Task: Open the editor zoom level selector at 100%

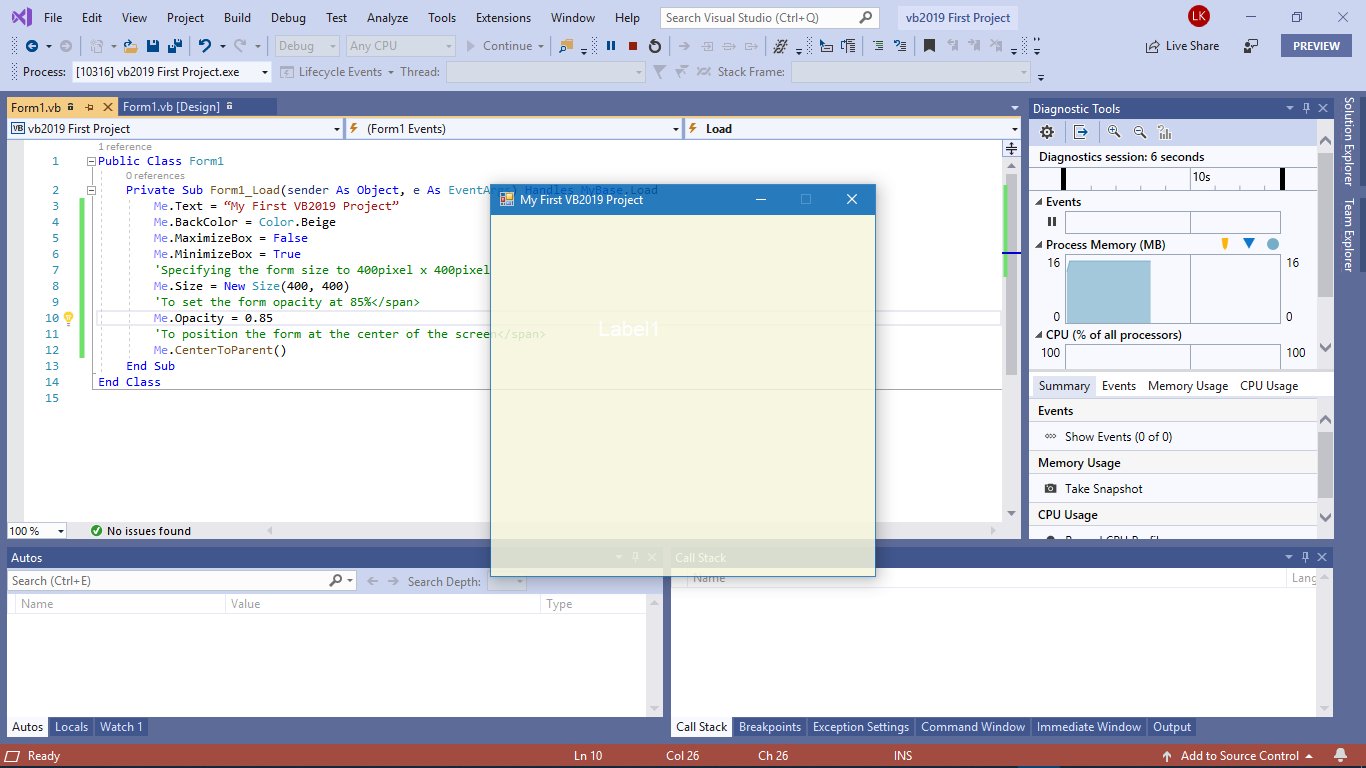Action: 36,530
